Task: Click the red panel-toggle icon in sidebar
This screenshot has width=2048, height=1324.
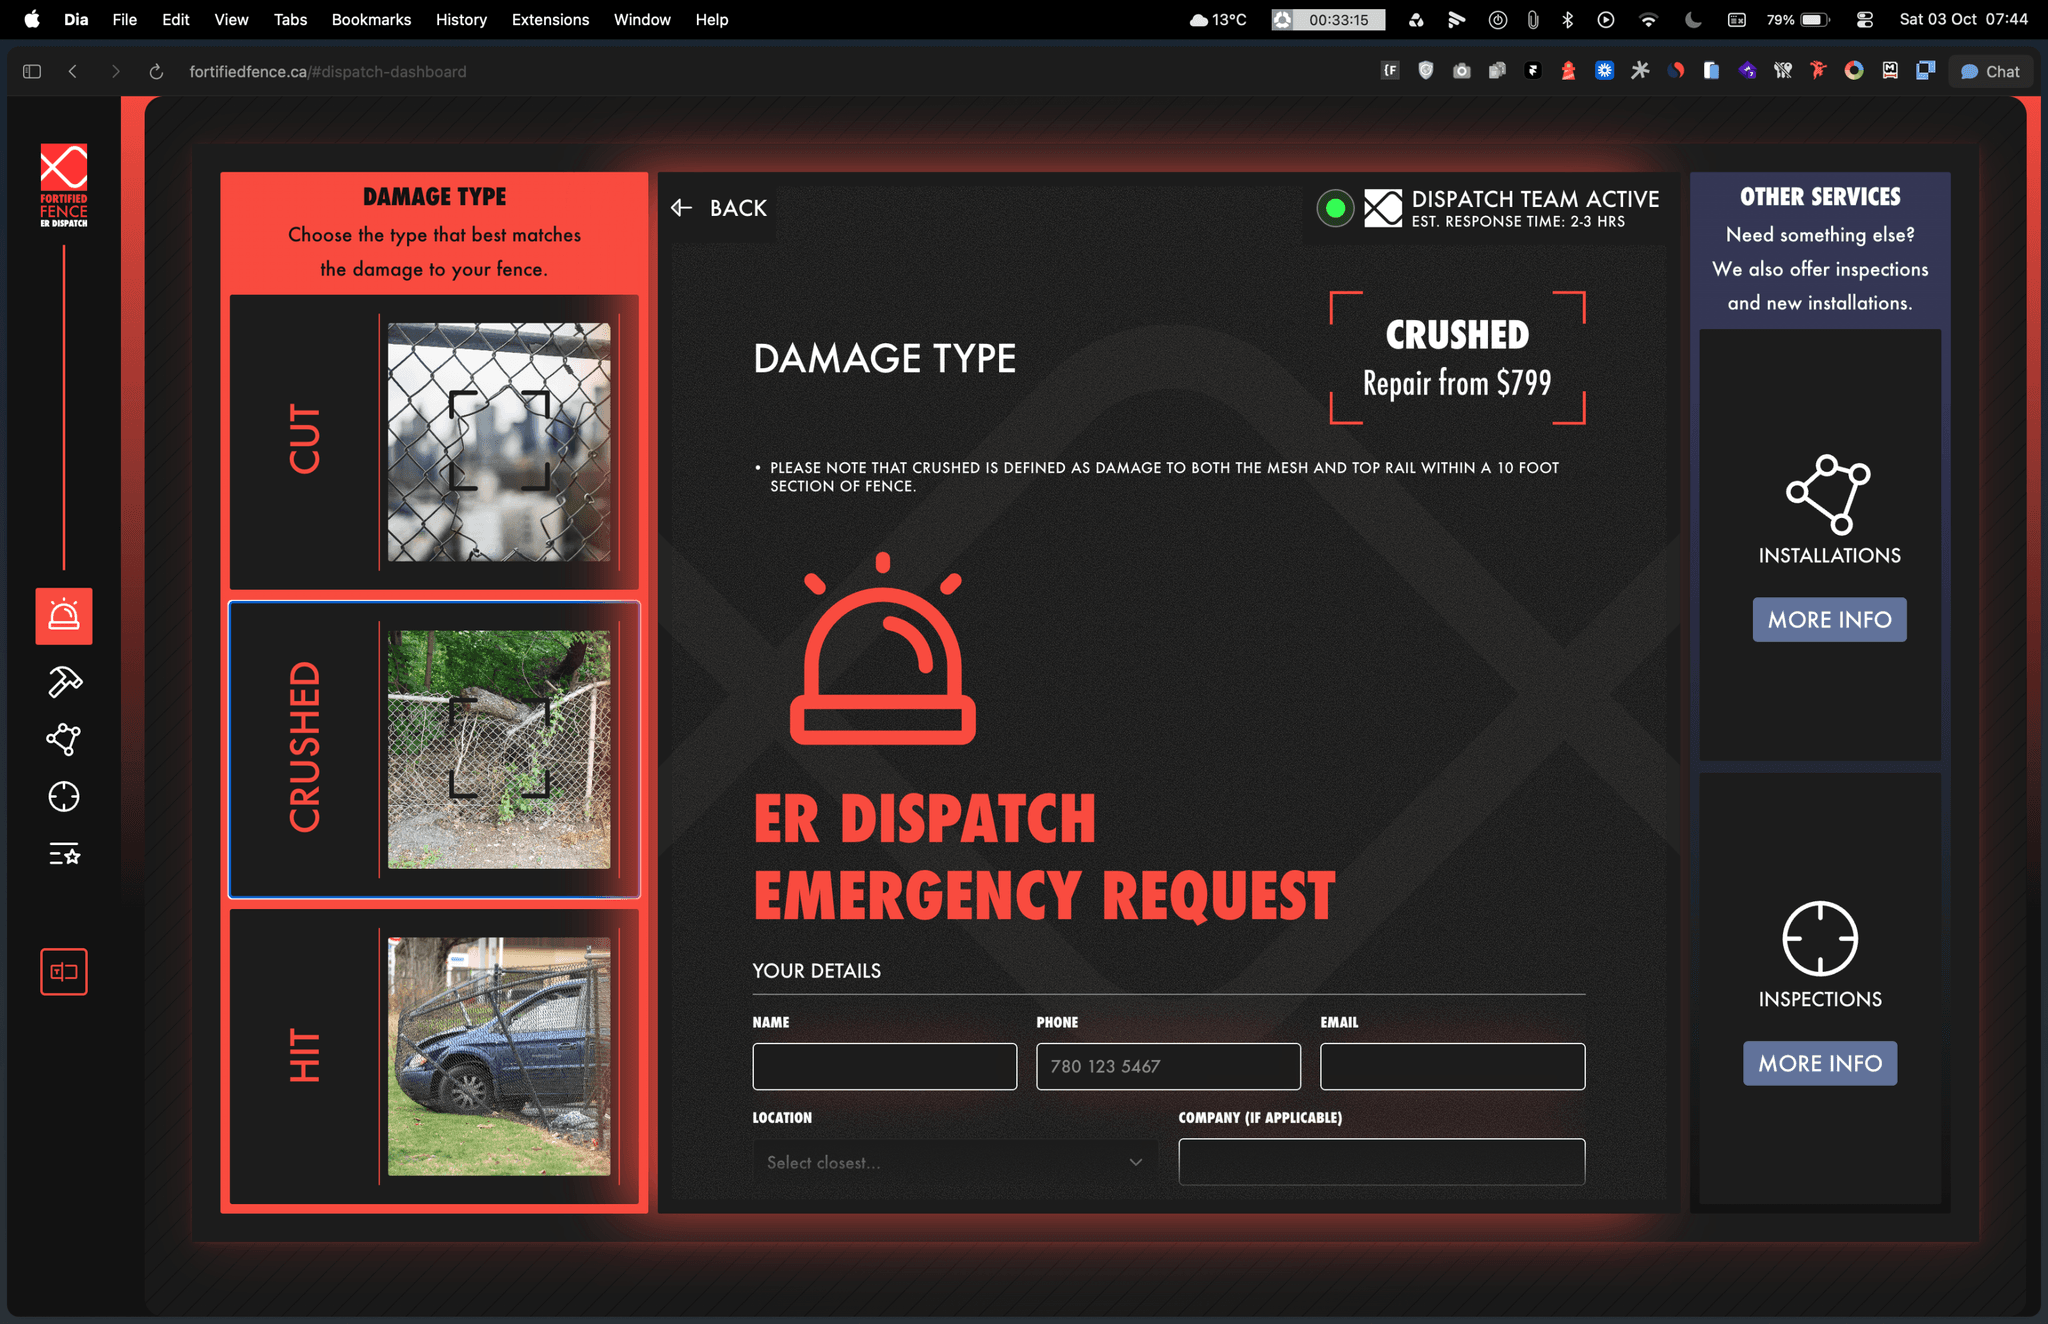Action: (64, 972)
